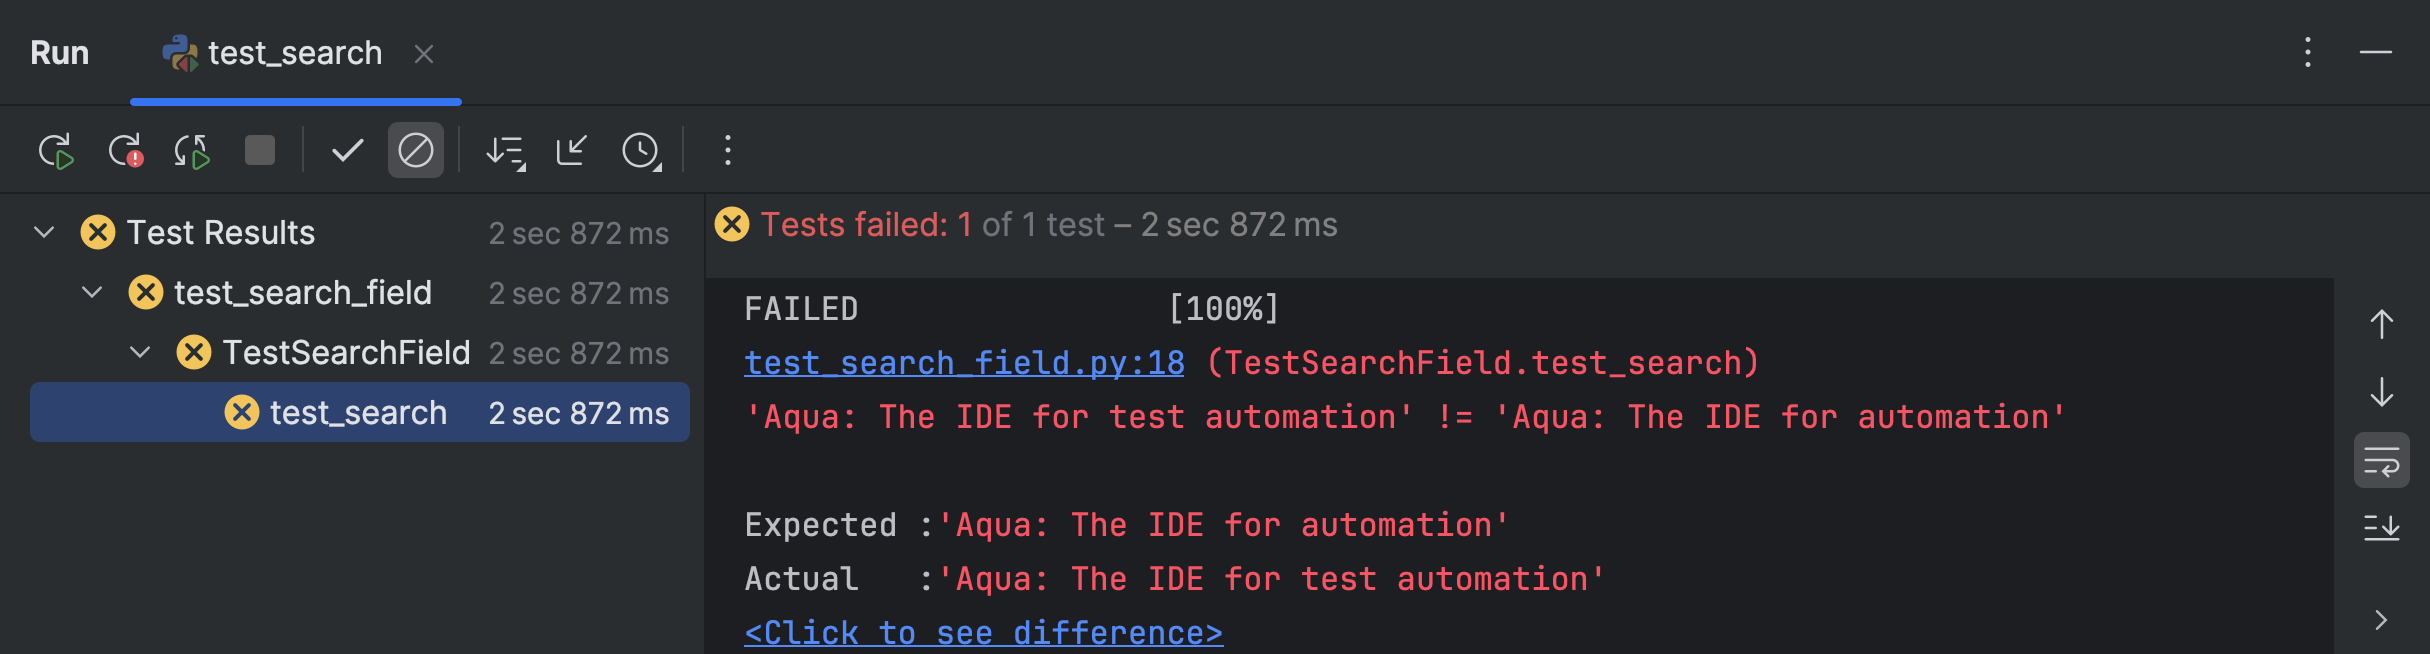Rerun only failed tests
This screenshot has width=2430, height=654.
point(125,150)
